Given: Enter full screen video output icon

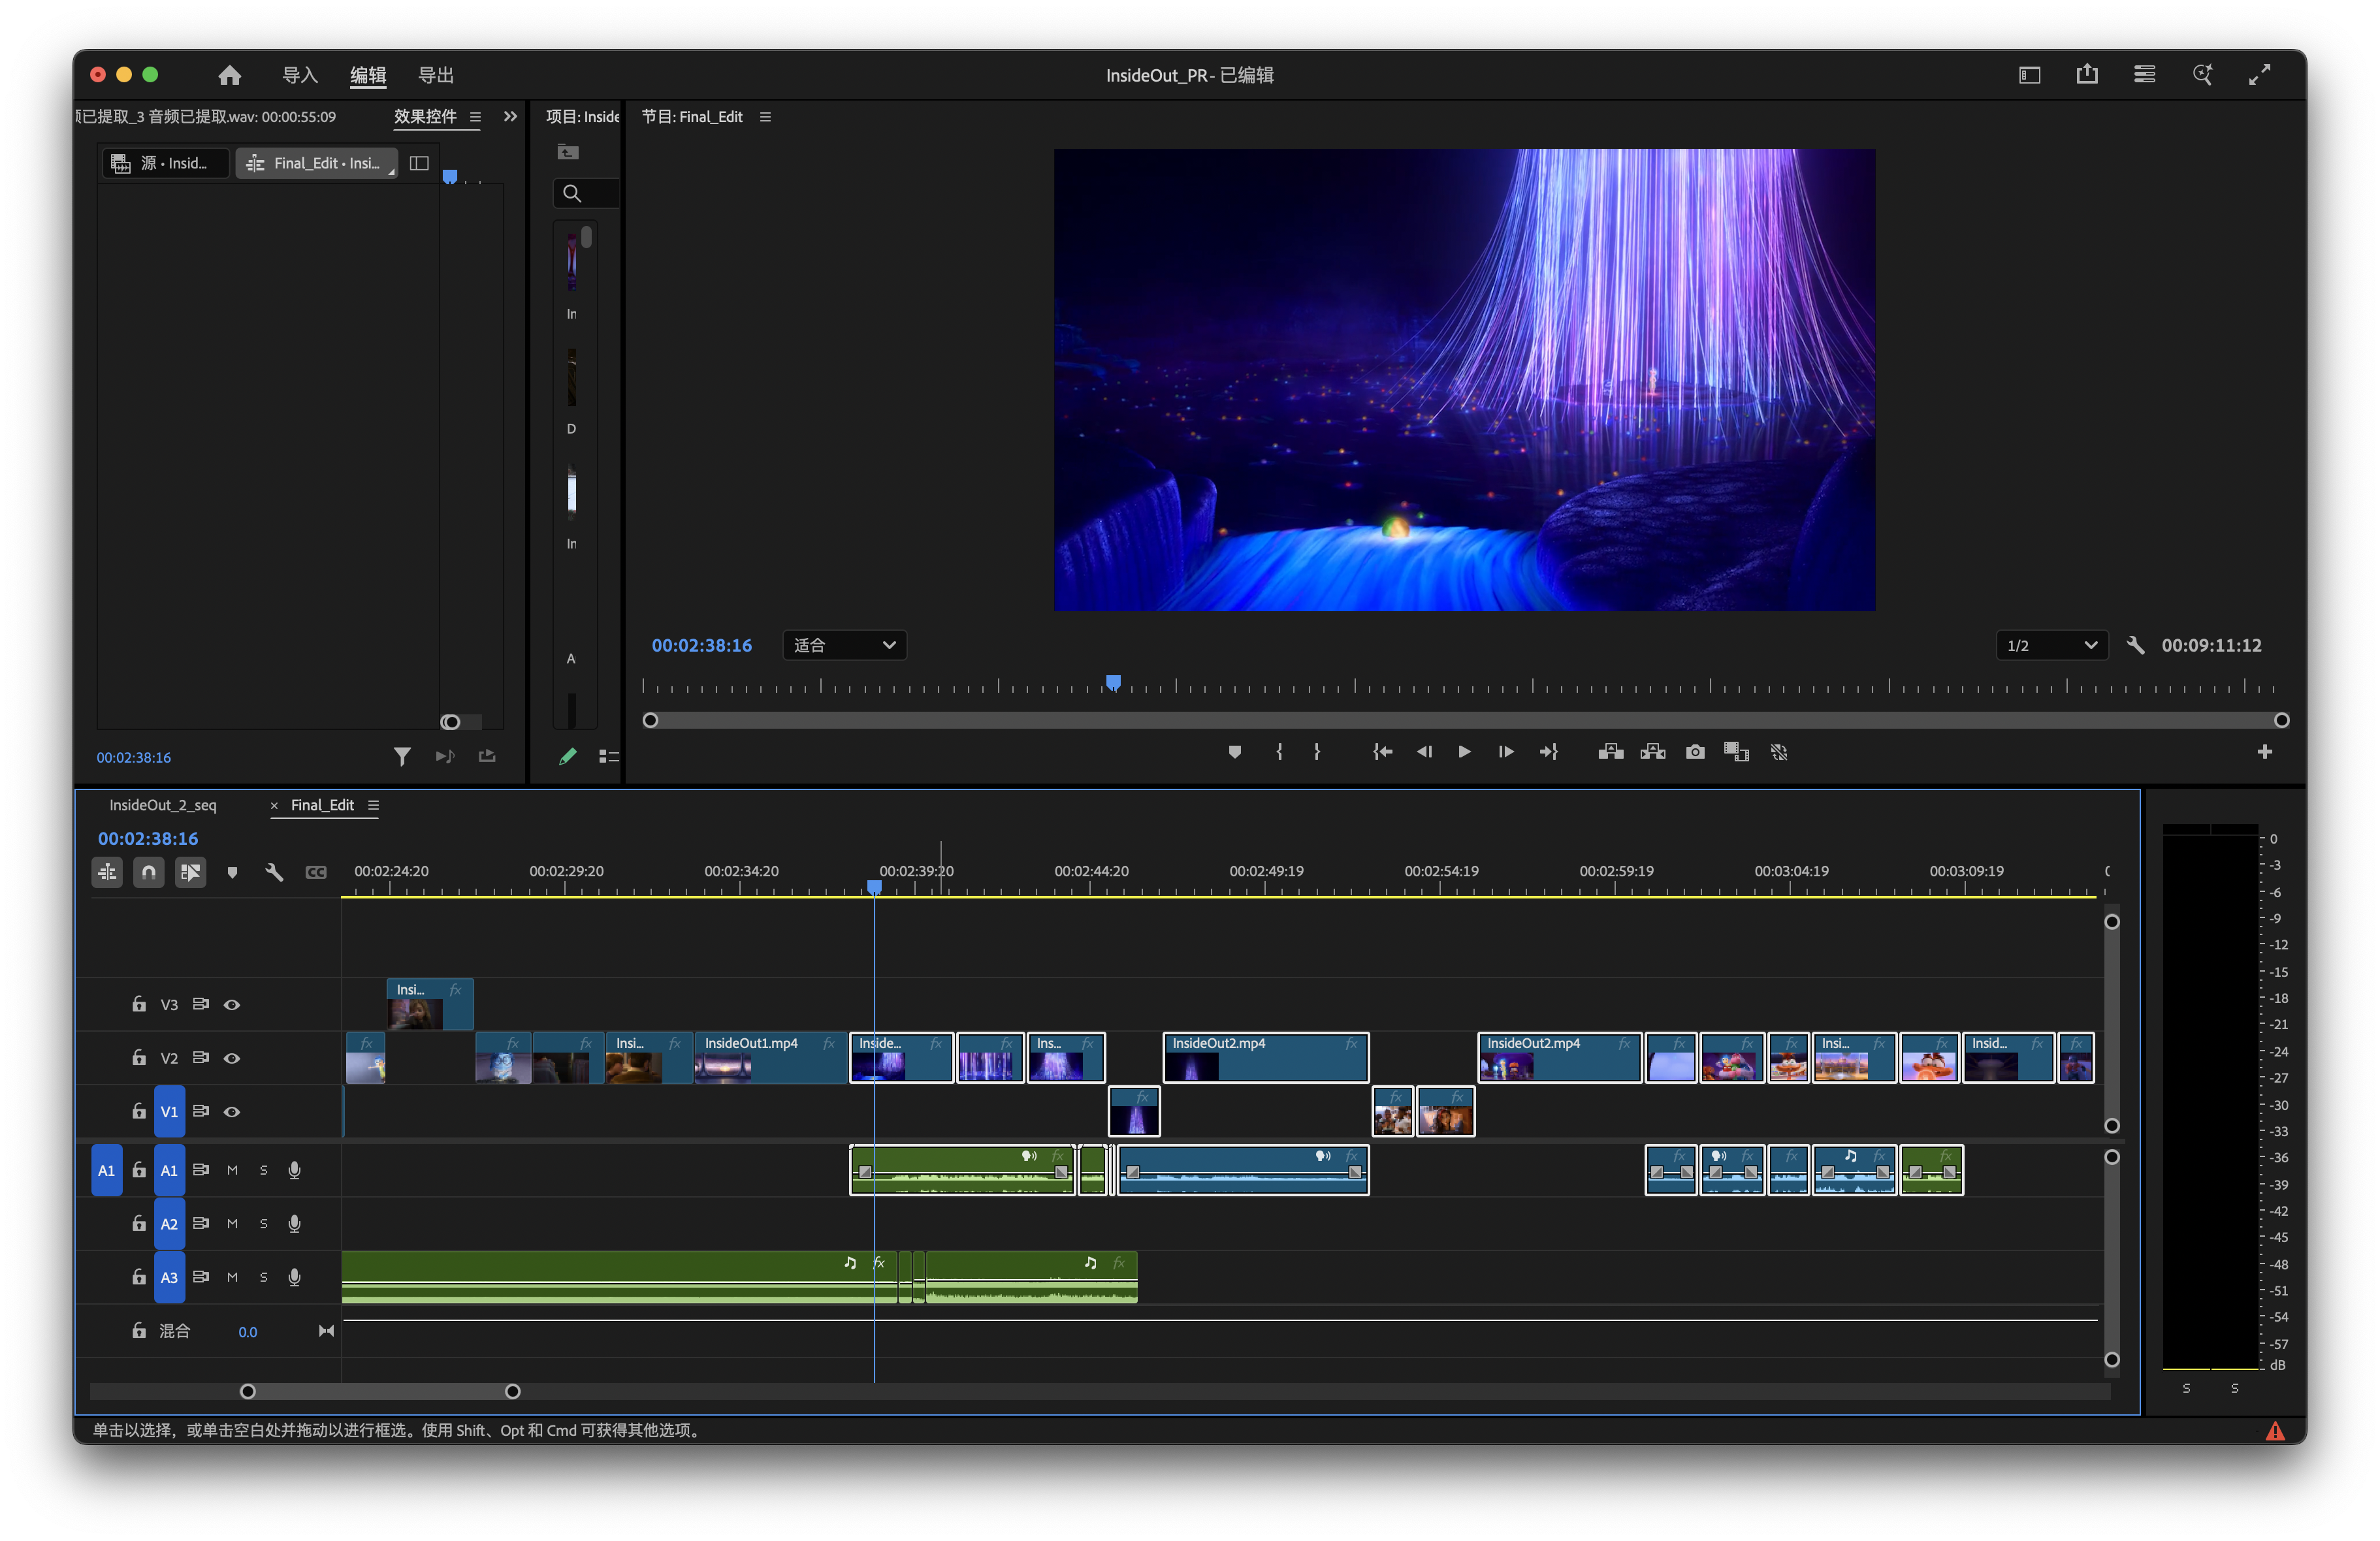Looking at the screenshot, I should tap(2259, 75).
